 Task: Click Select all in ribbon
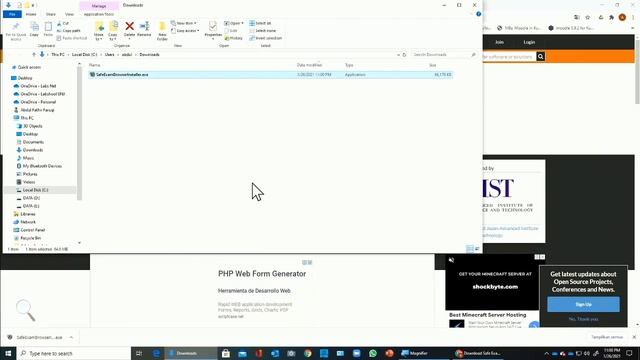tap(260, 23)
